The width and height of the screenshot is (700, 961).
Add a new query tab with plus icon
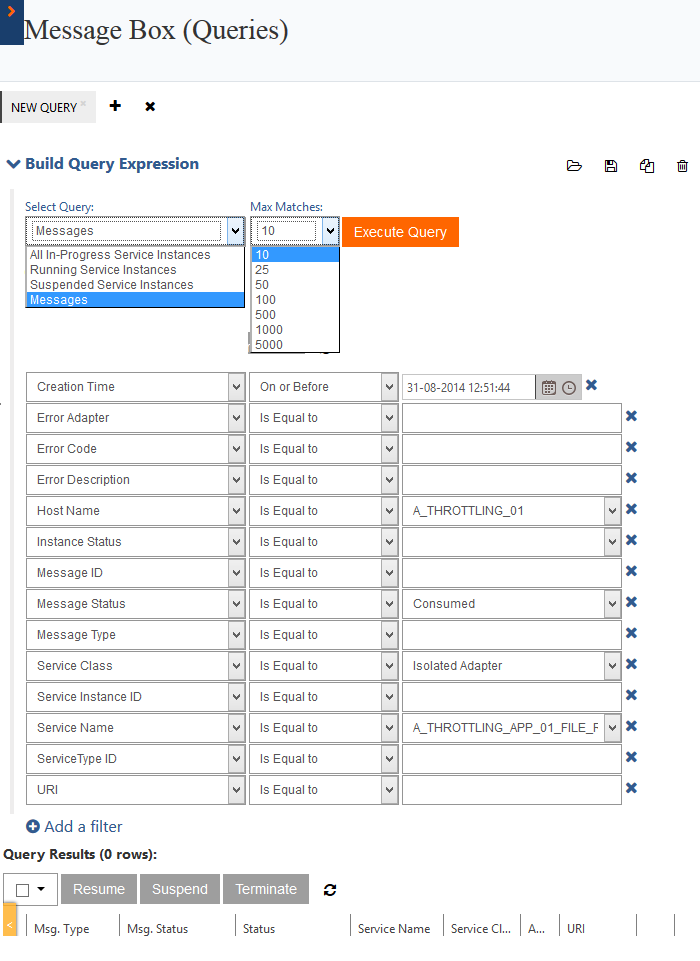[115, 106]
